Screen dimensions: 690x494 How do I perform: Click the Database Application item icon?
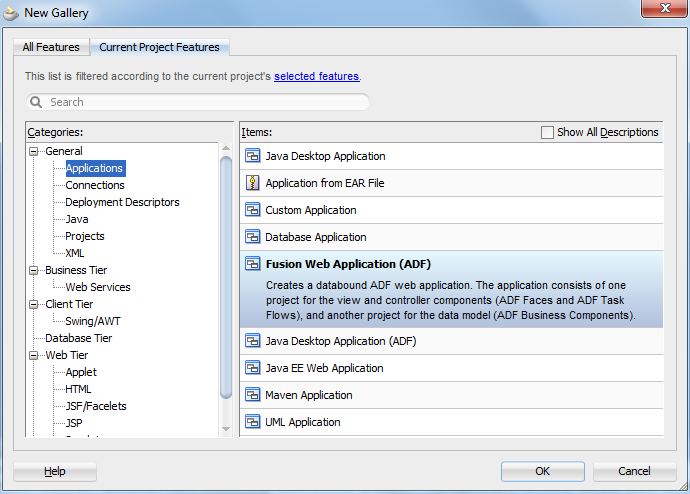click(x=253, y=237)
